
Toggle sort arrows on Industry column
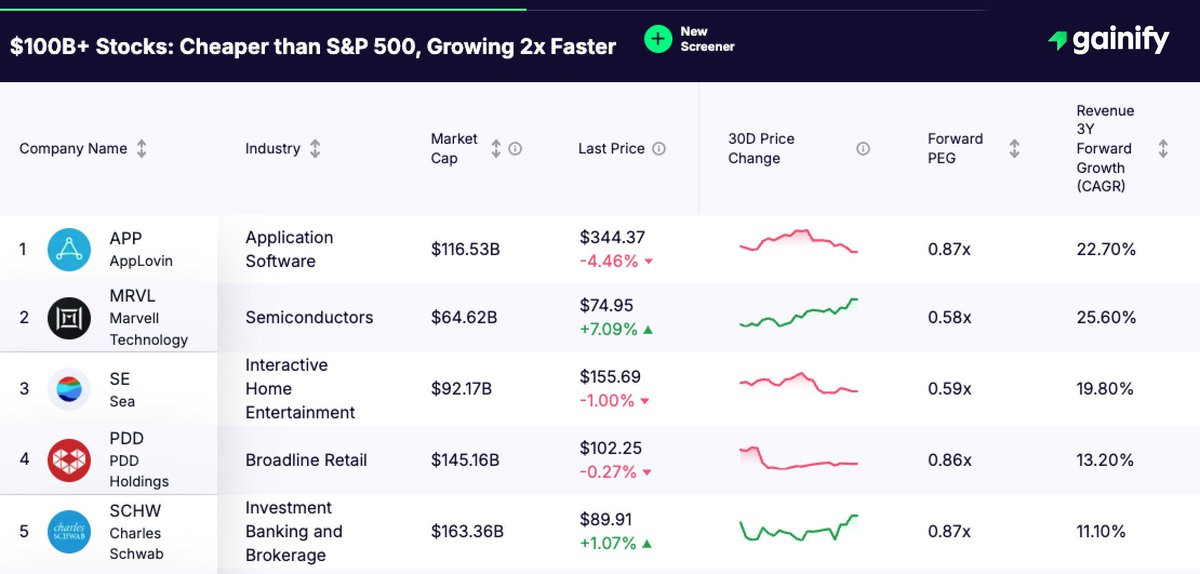(x=315, y=149)
